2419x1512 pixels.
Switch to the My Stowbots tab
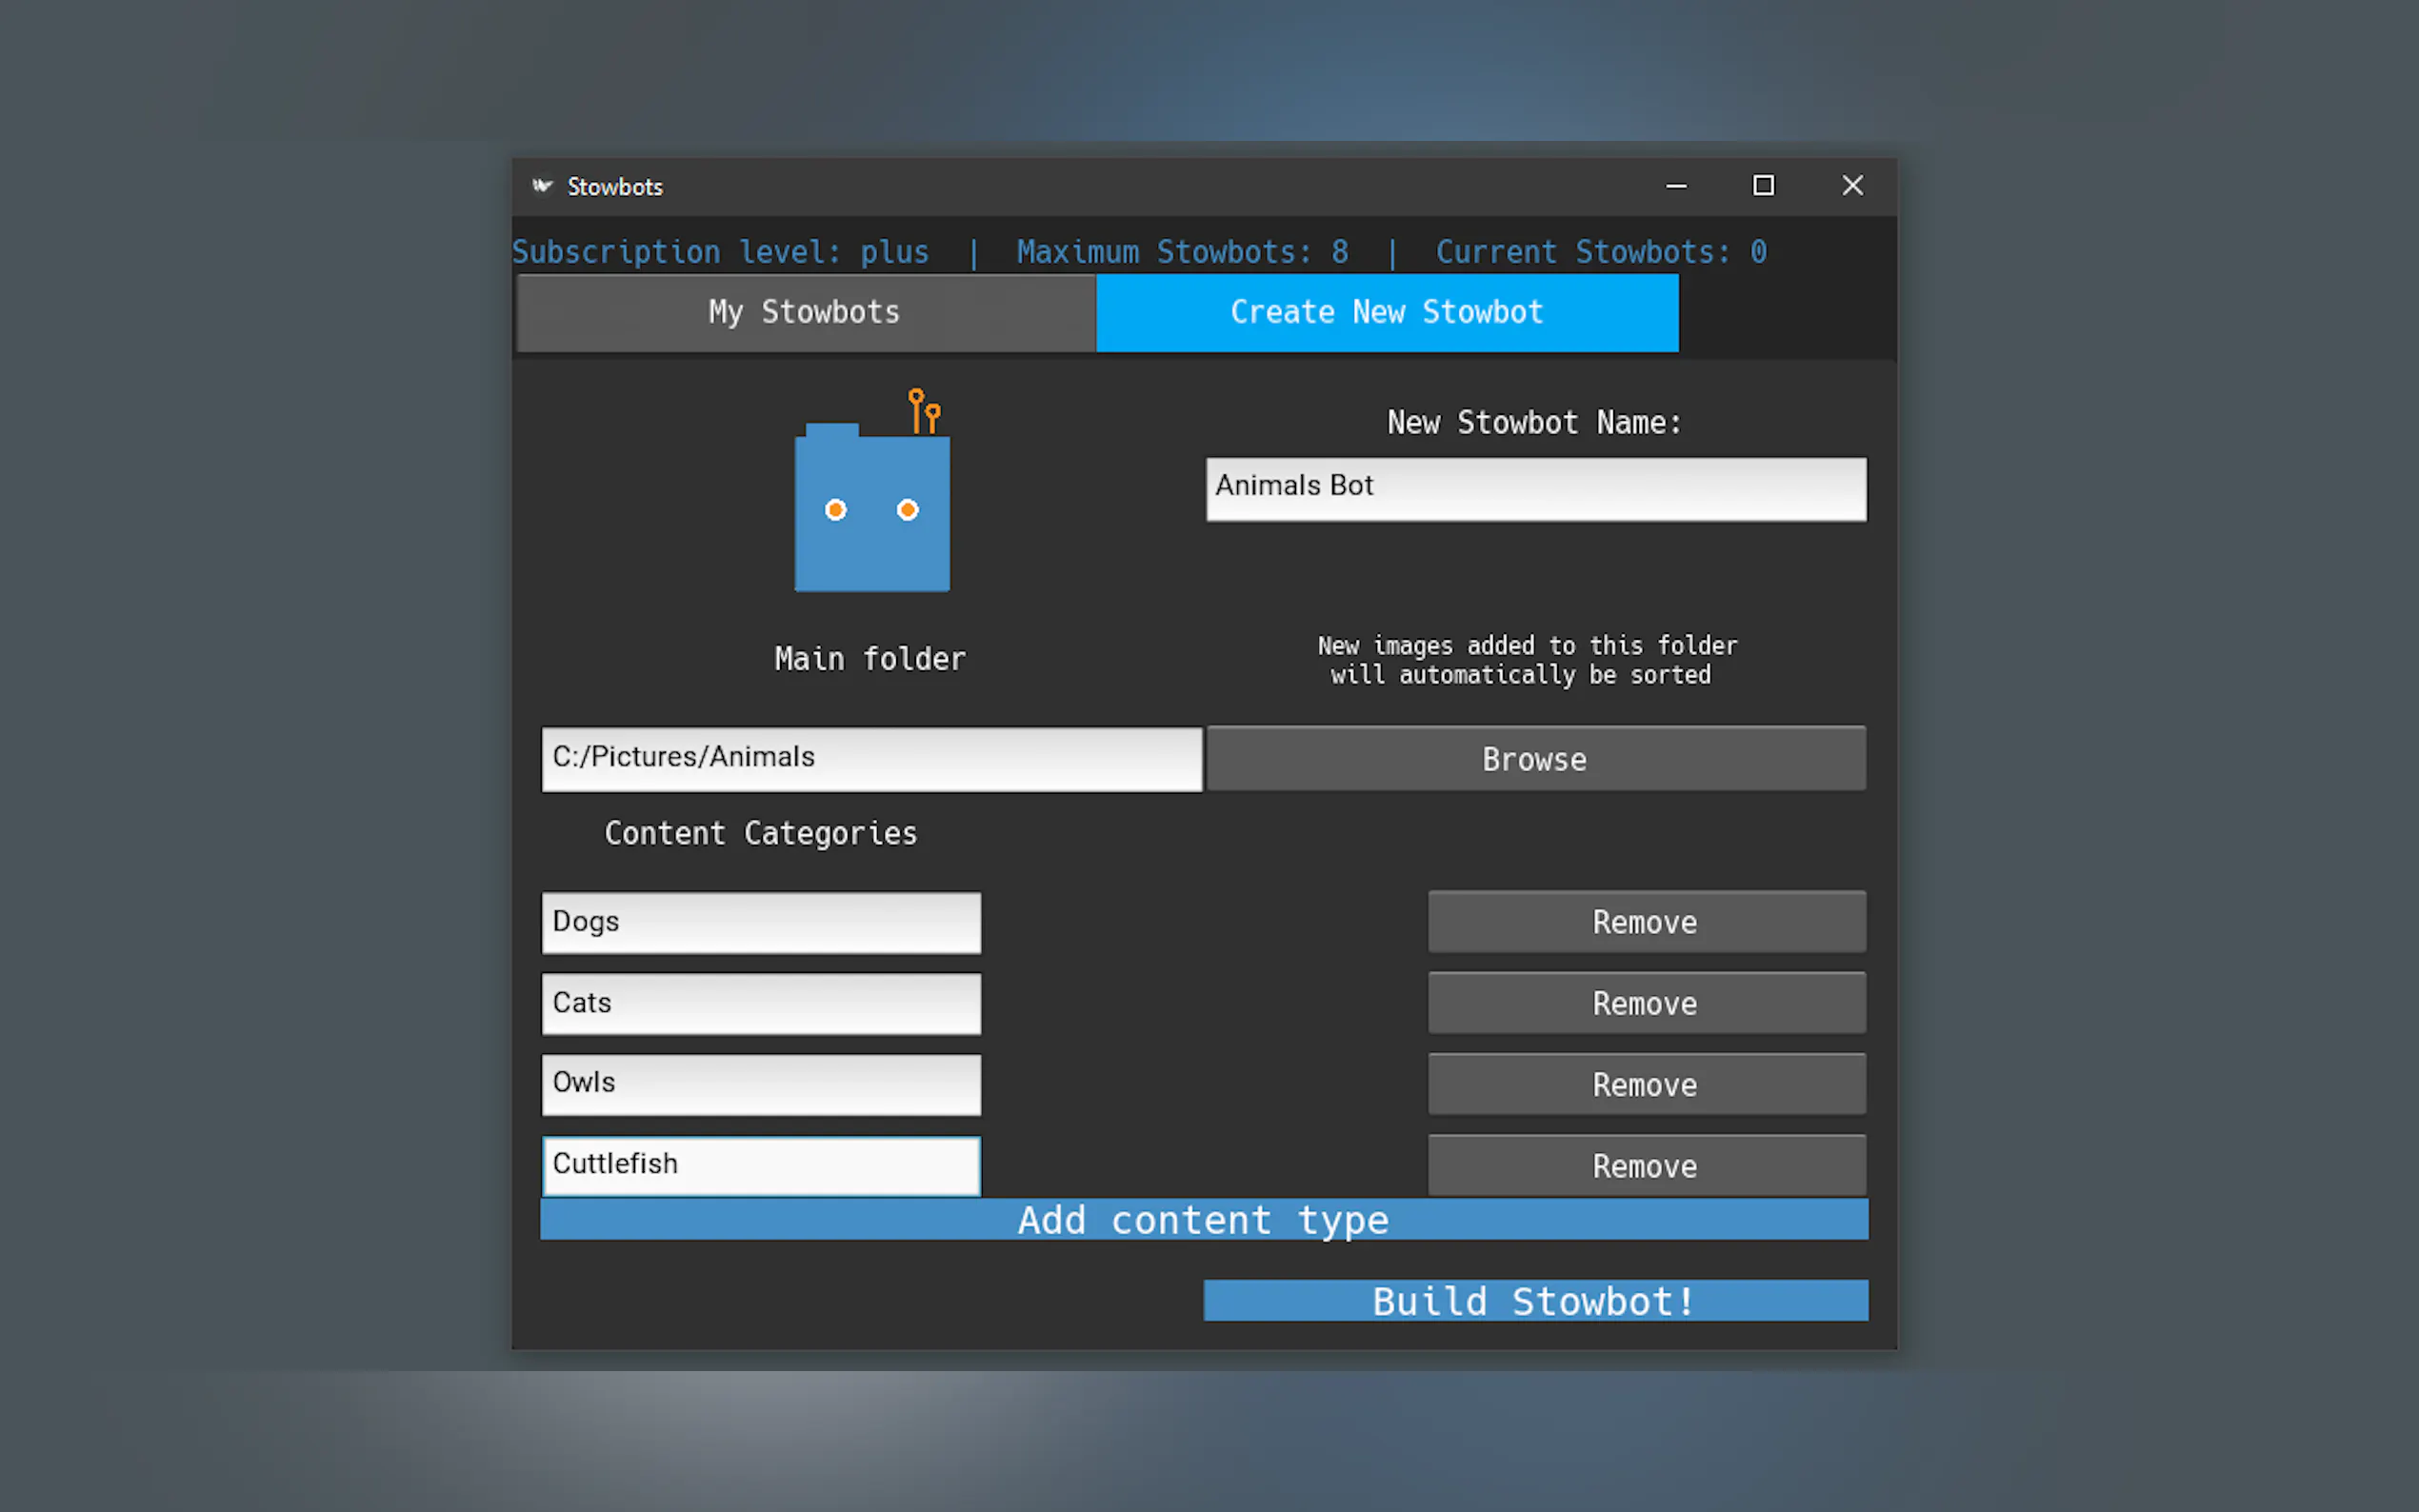[805, 312]
